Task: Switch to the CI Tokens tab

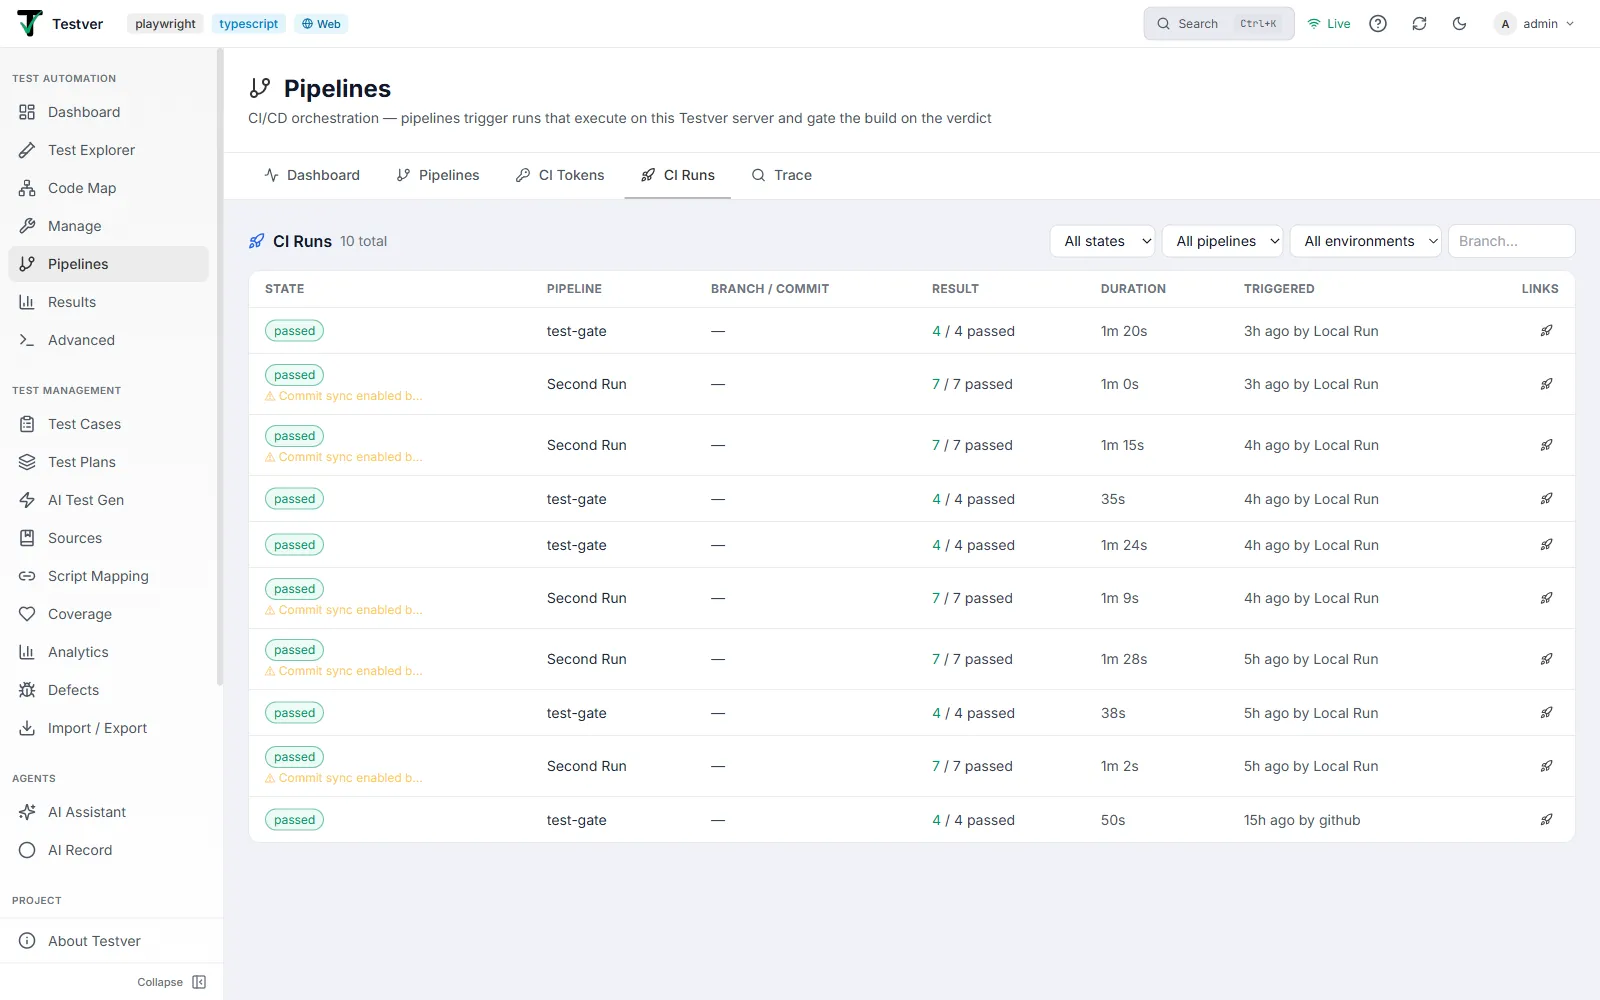Action: [560, 175]
